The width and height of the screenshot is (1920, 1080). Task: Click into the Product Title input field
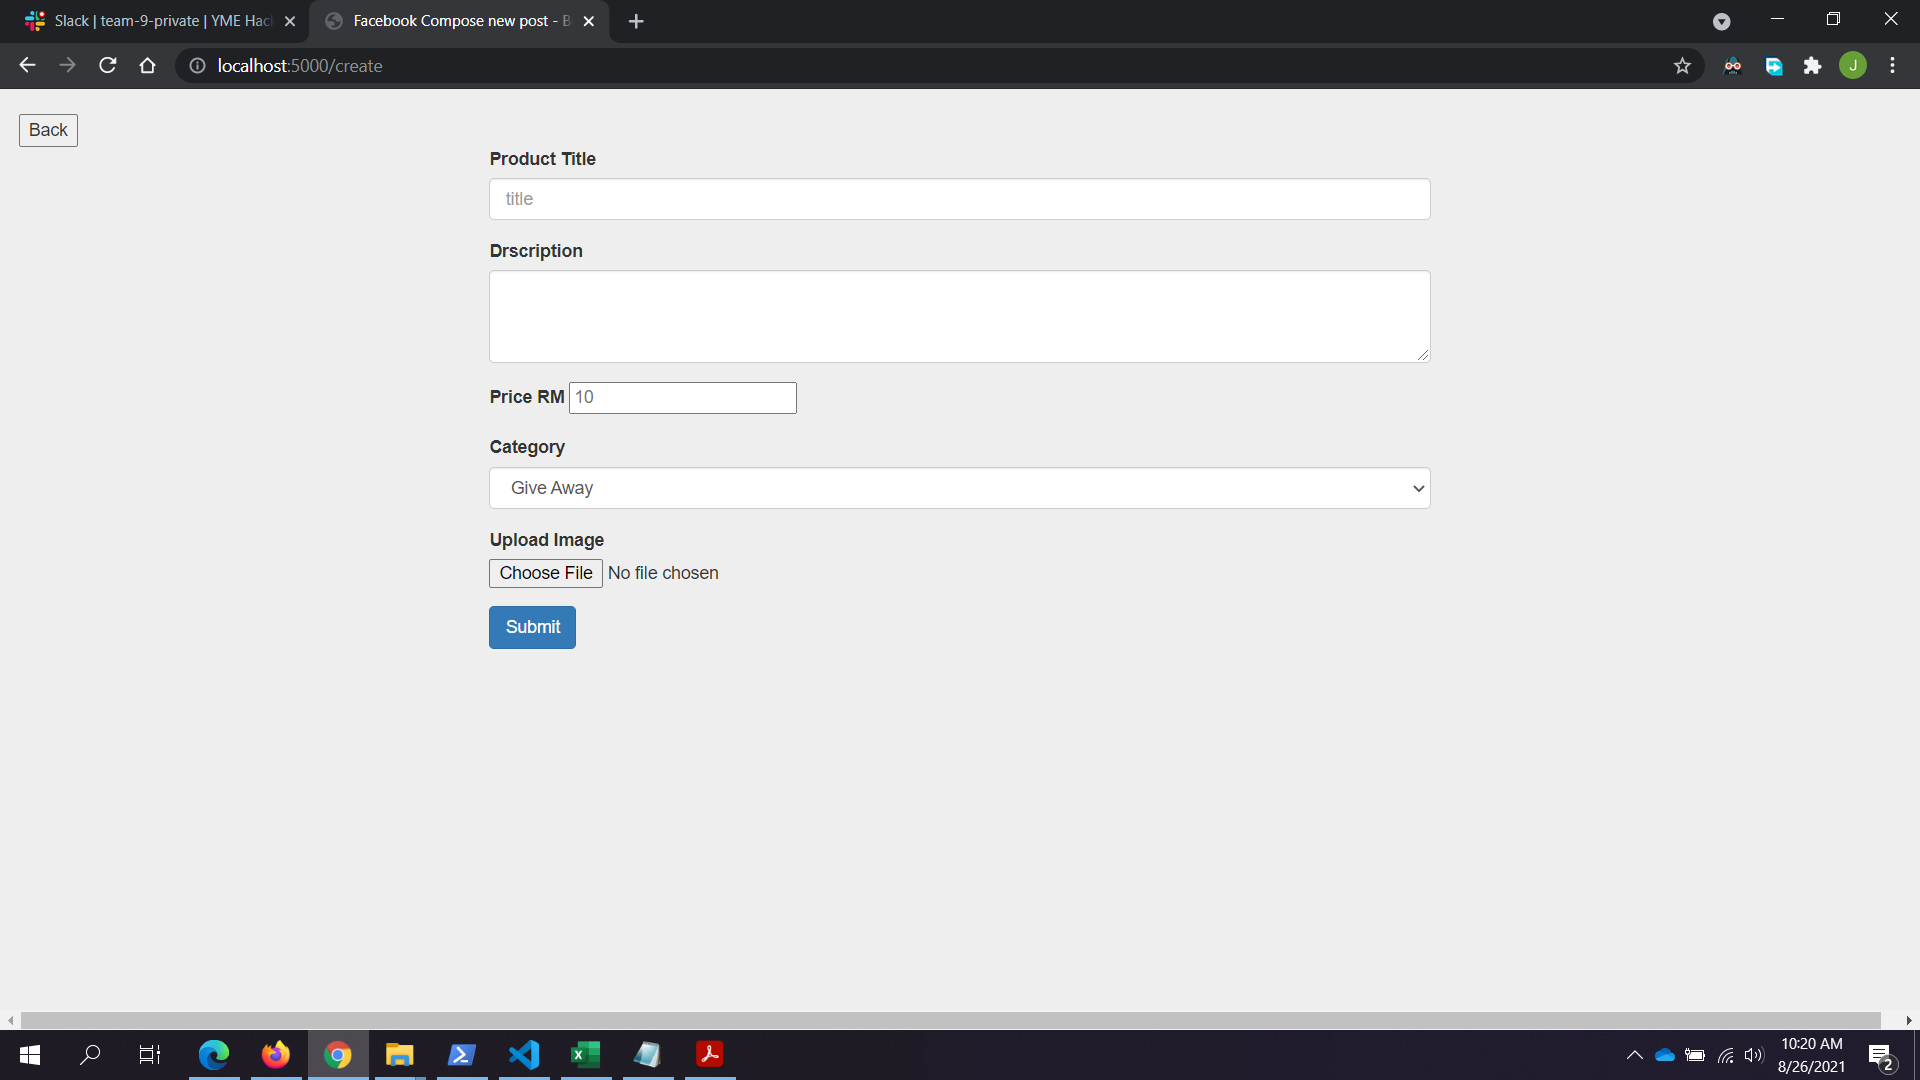click(959, 199)
